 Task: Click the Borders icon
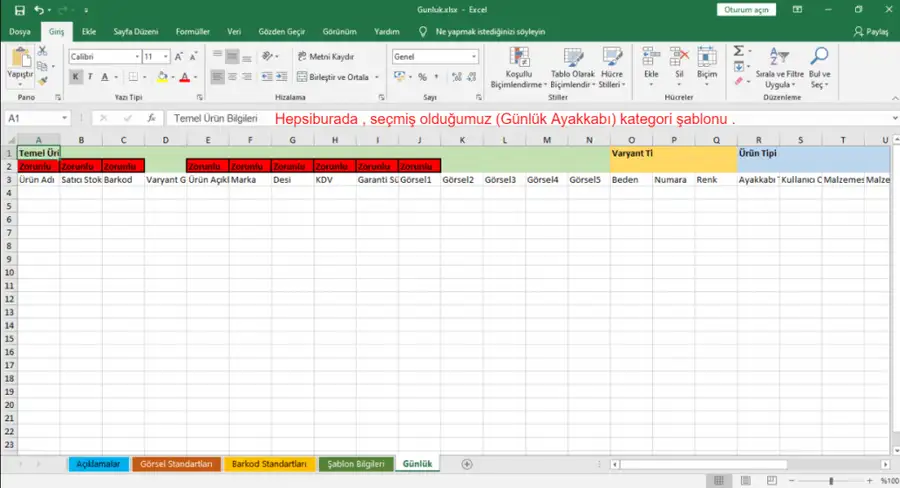click(x=133, y=77)
